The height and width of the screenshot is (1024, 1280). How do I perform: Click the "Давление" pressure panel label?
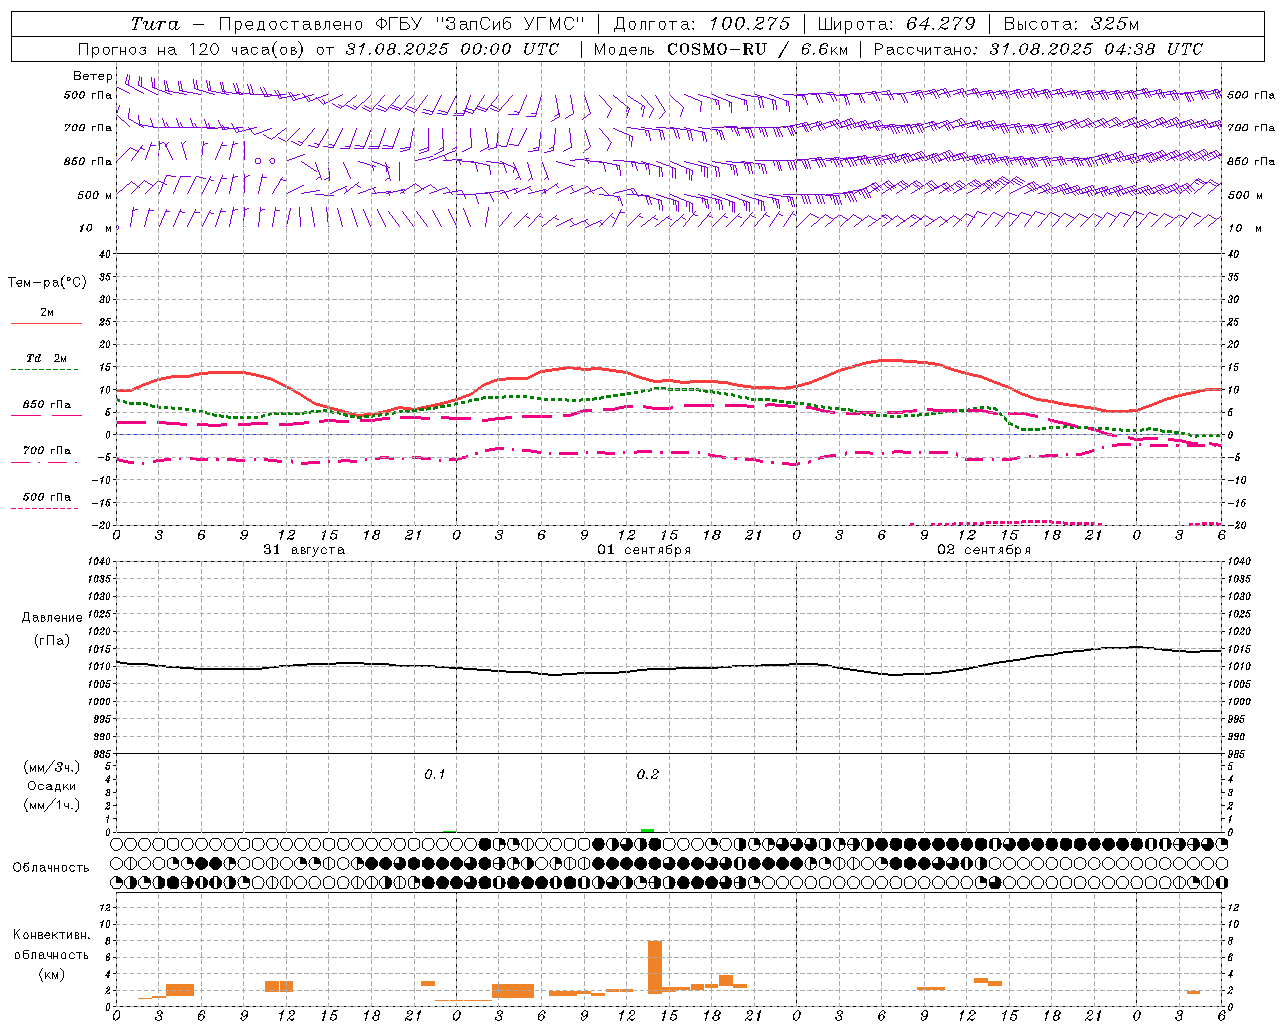[52, 618]
